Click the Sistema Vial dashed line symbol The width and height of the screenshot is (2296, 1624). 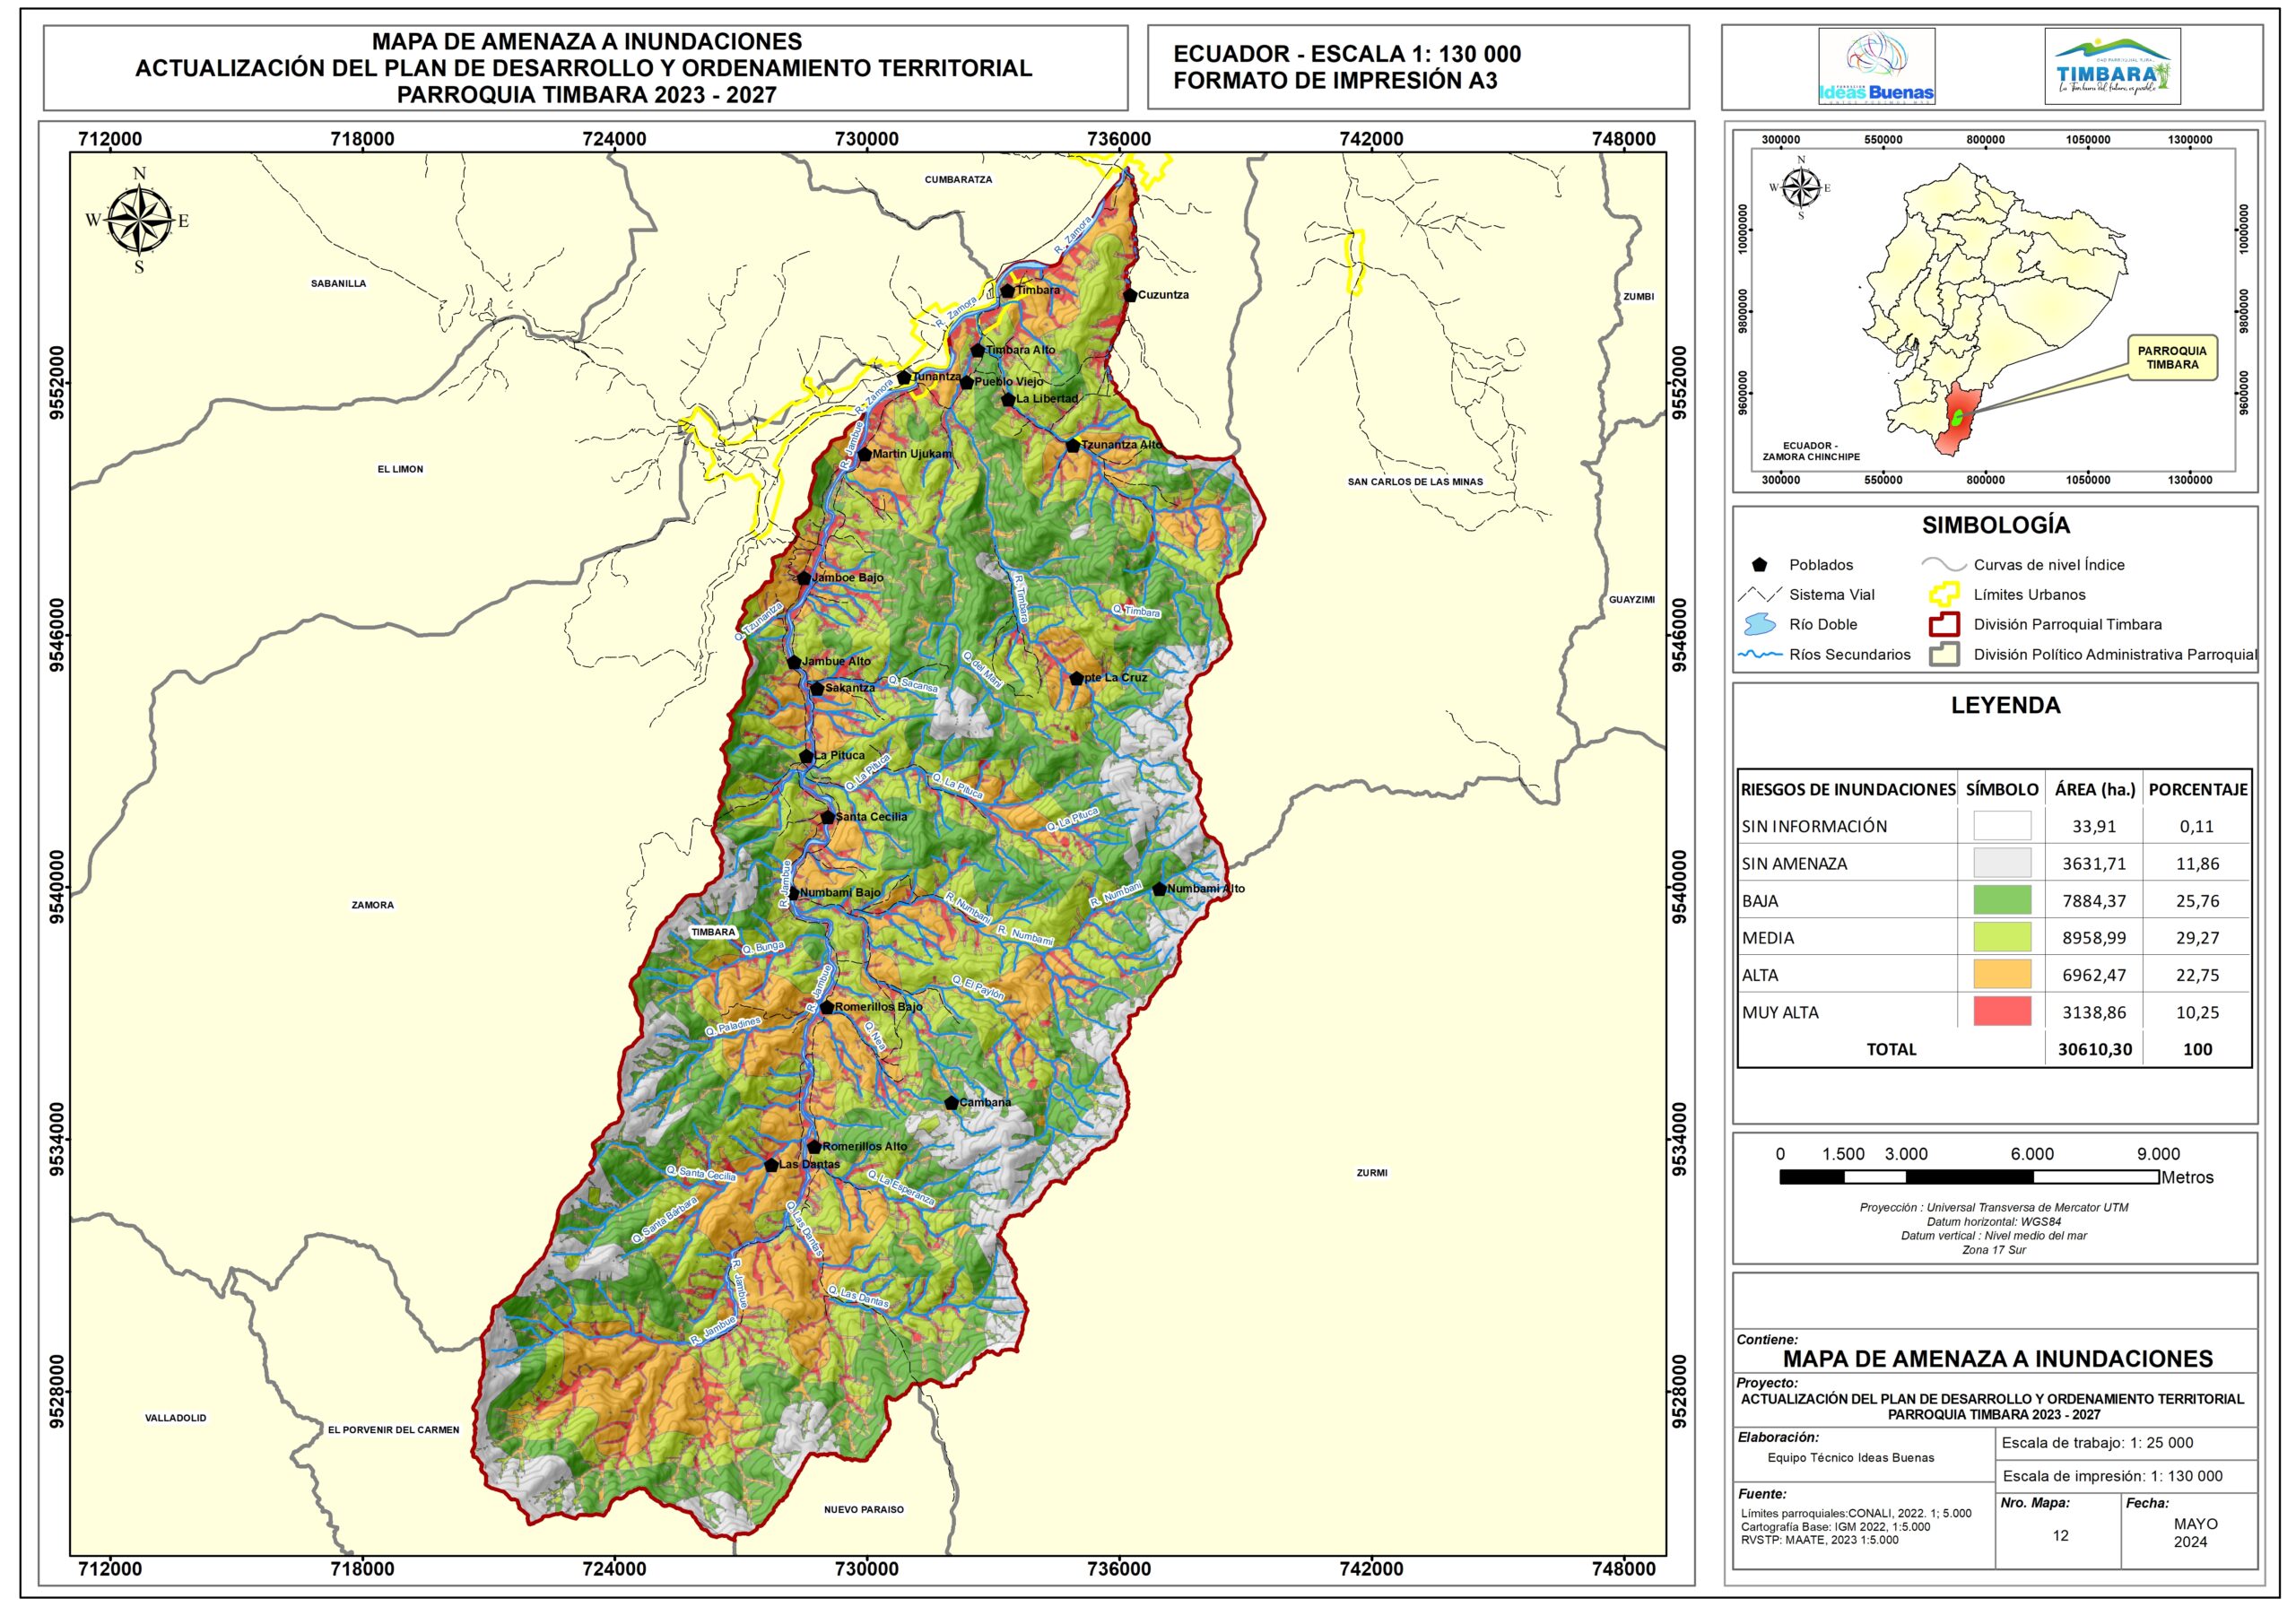[x=1760, y=594]
